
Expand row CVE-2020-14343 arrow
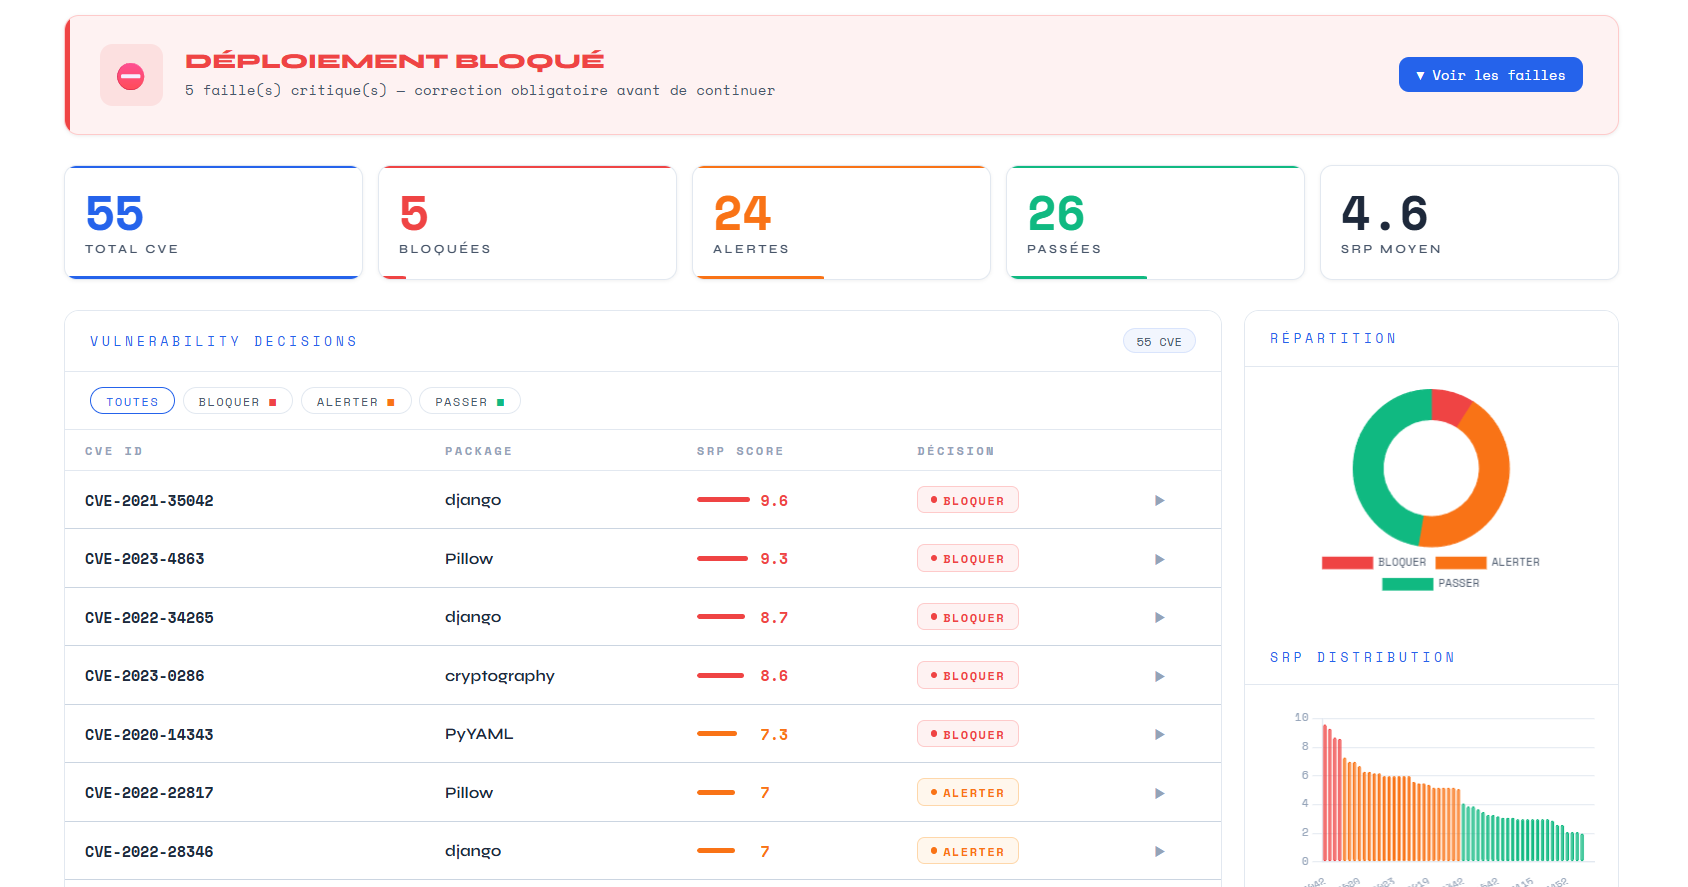tap(1160, 734)
